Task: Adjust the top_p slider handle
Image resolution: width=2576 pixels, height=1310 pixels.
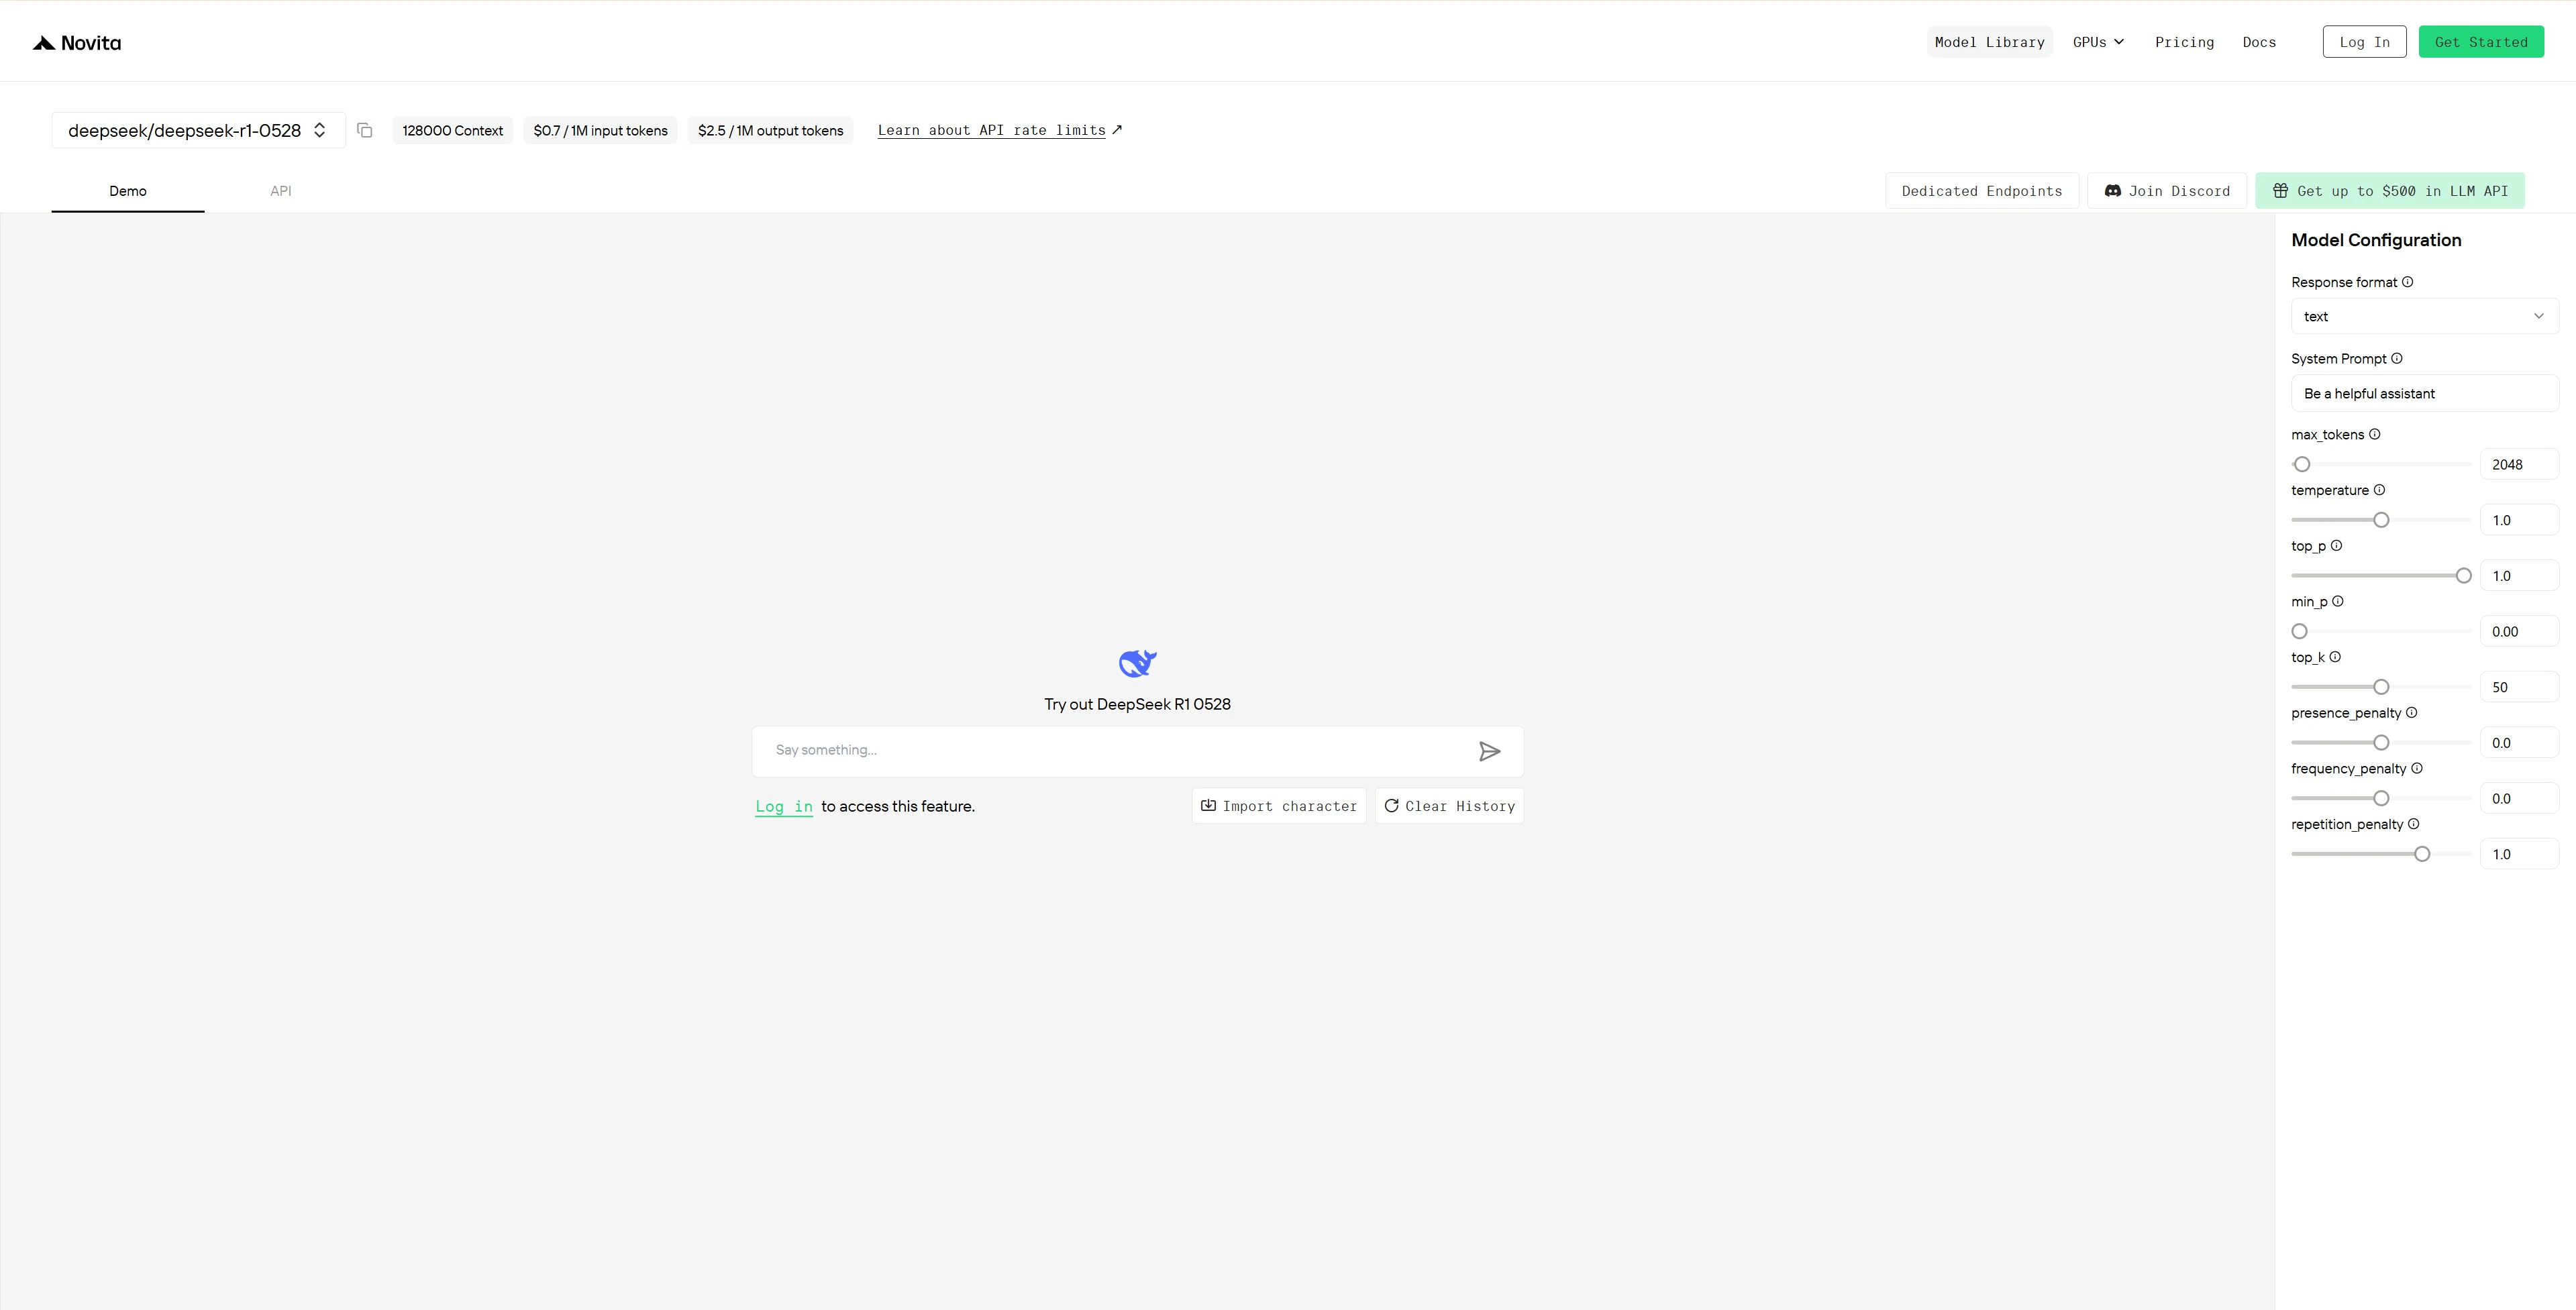Action: click(2463, 576)
